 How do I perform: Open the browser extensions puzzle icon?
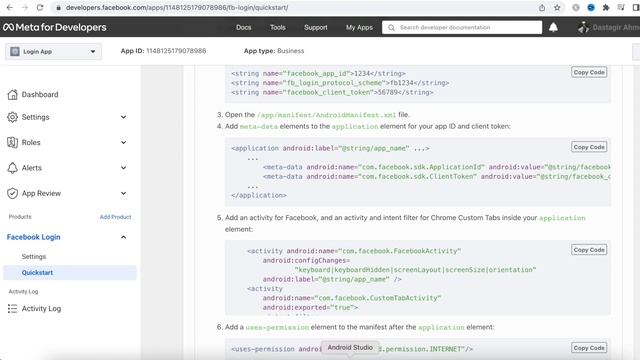[606, 7]
